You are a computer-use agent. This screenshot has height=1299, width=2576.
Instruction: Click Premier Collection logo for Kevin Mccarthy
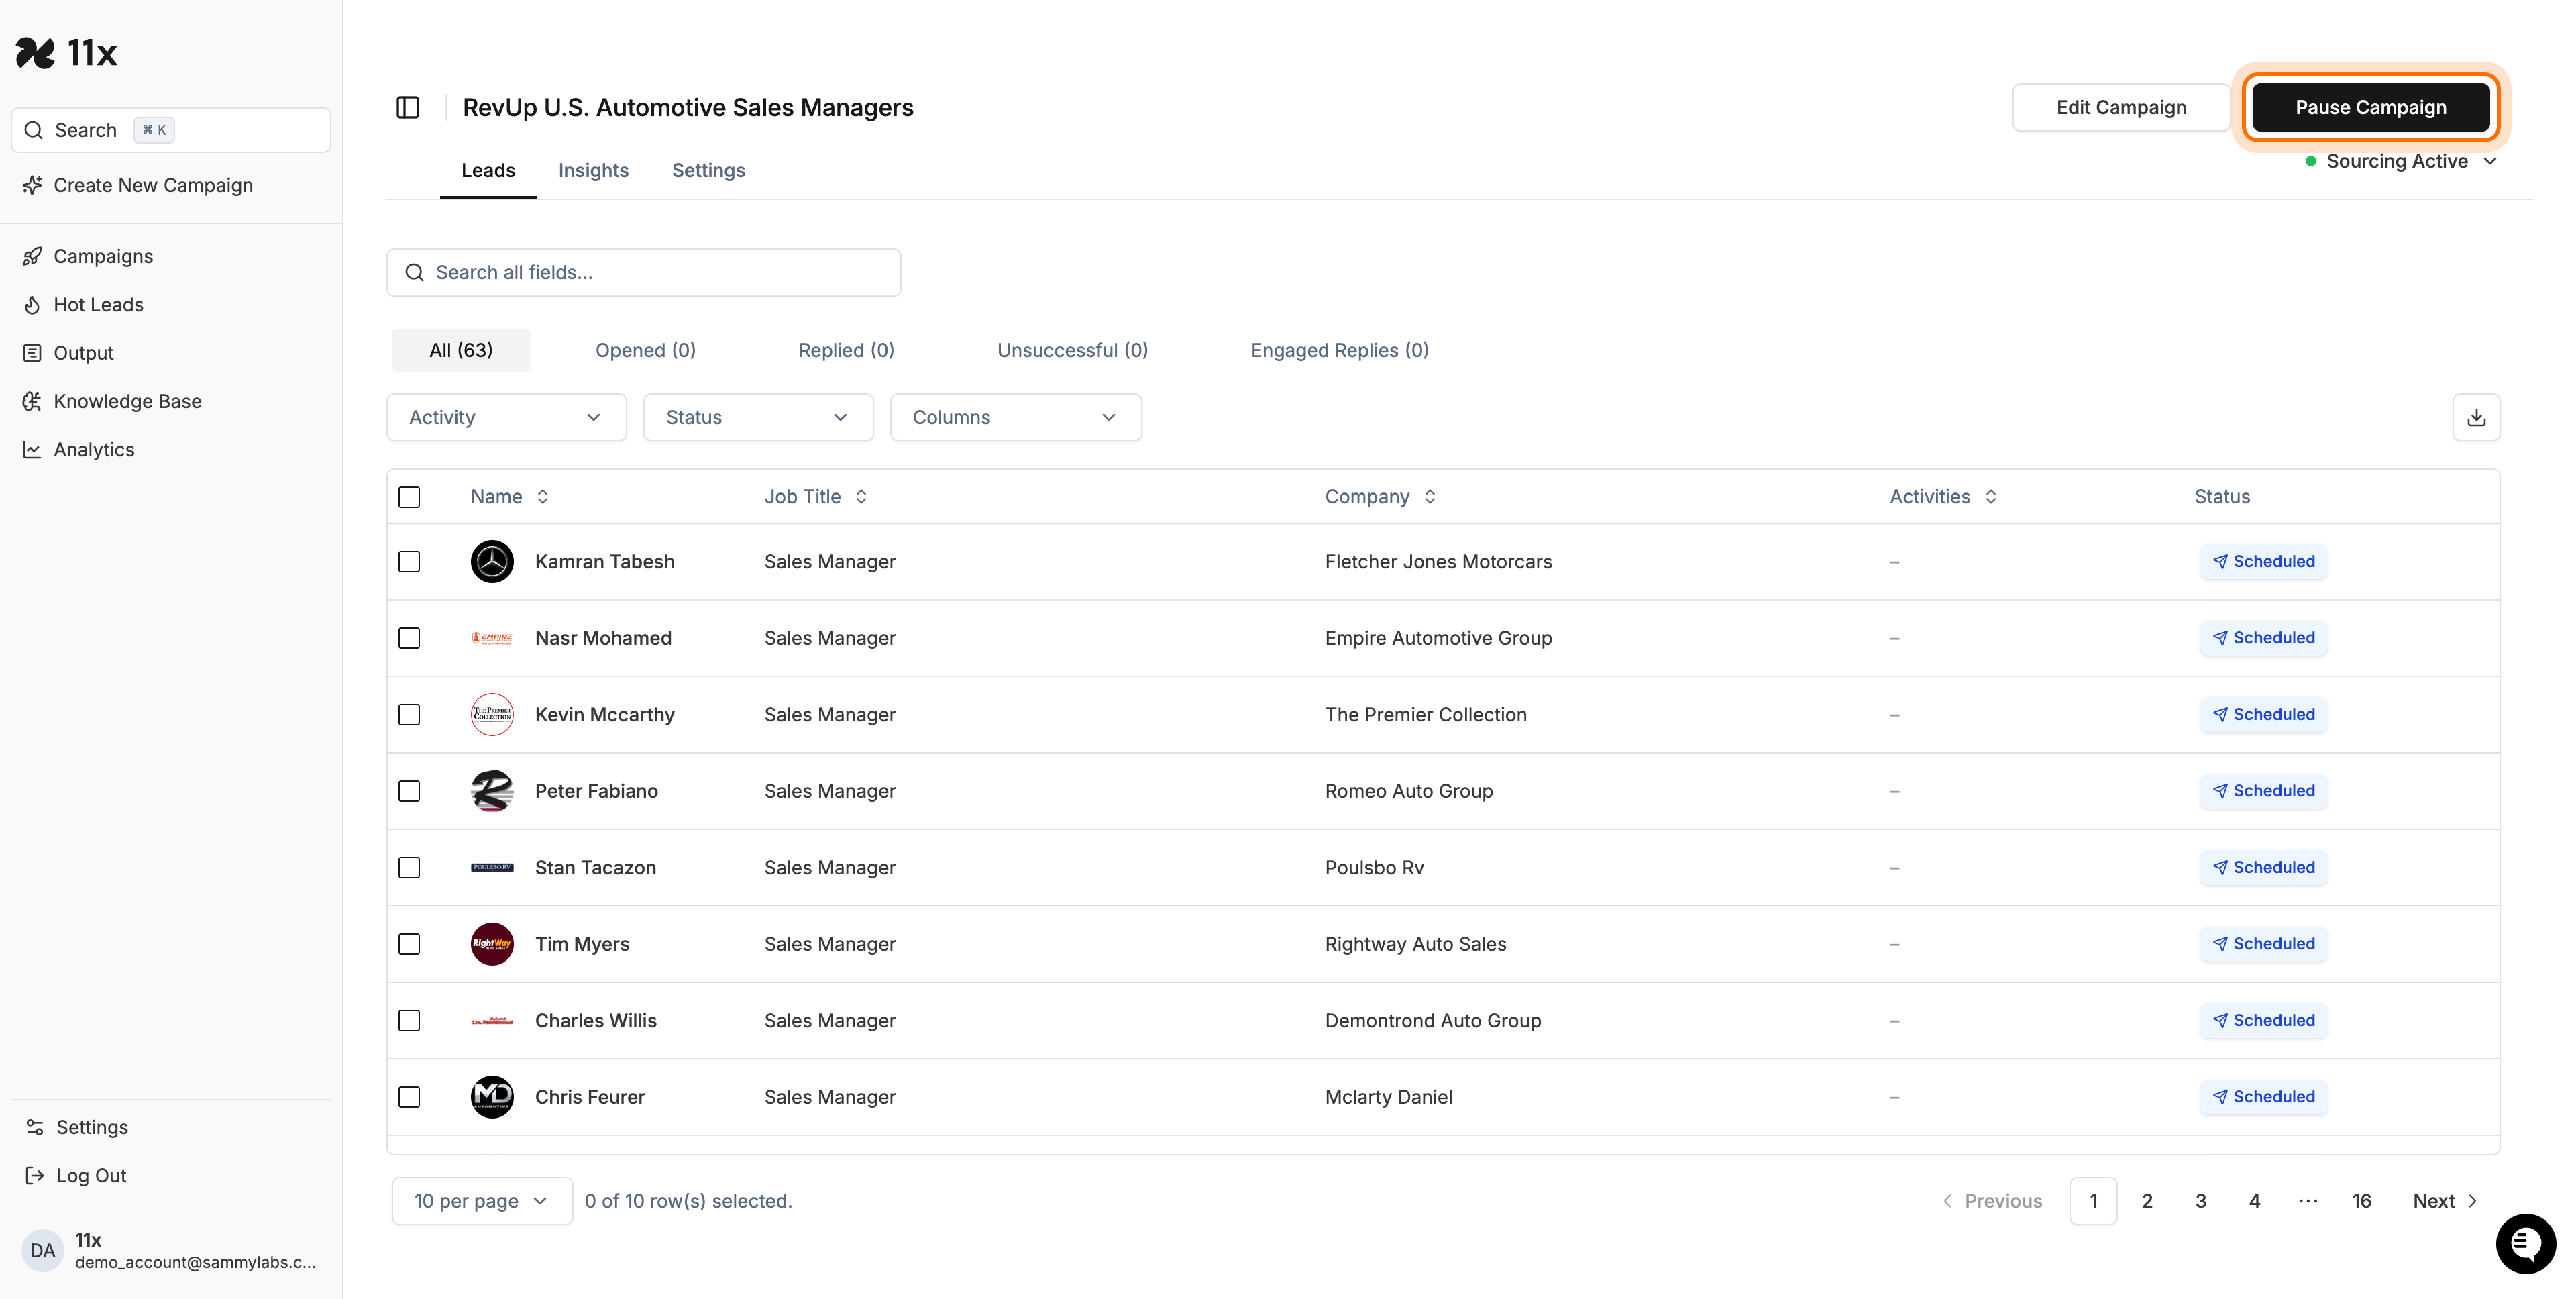click(492, 714)
